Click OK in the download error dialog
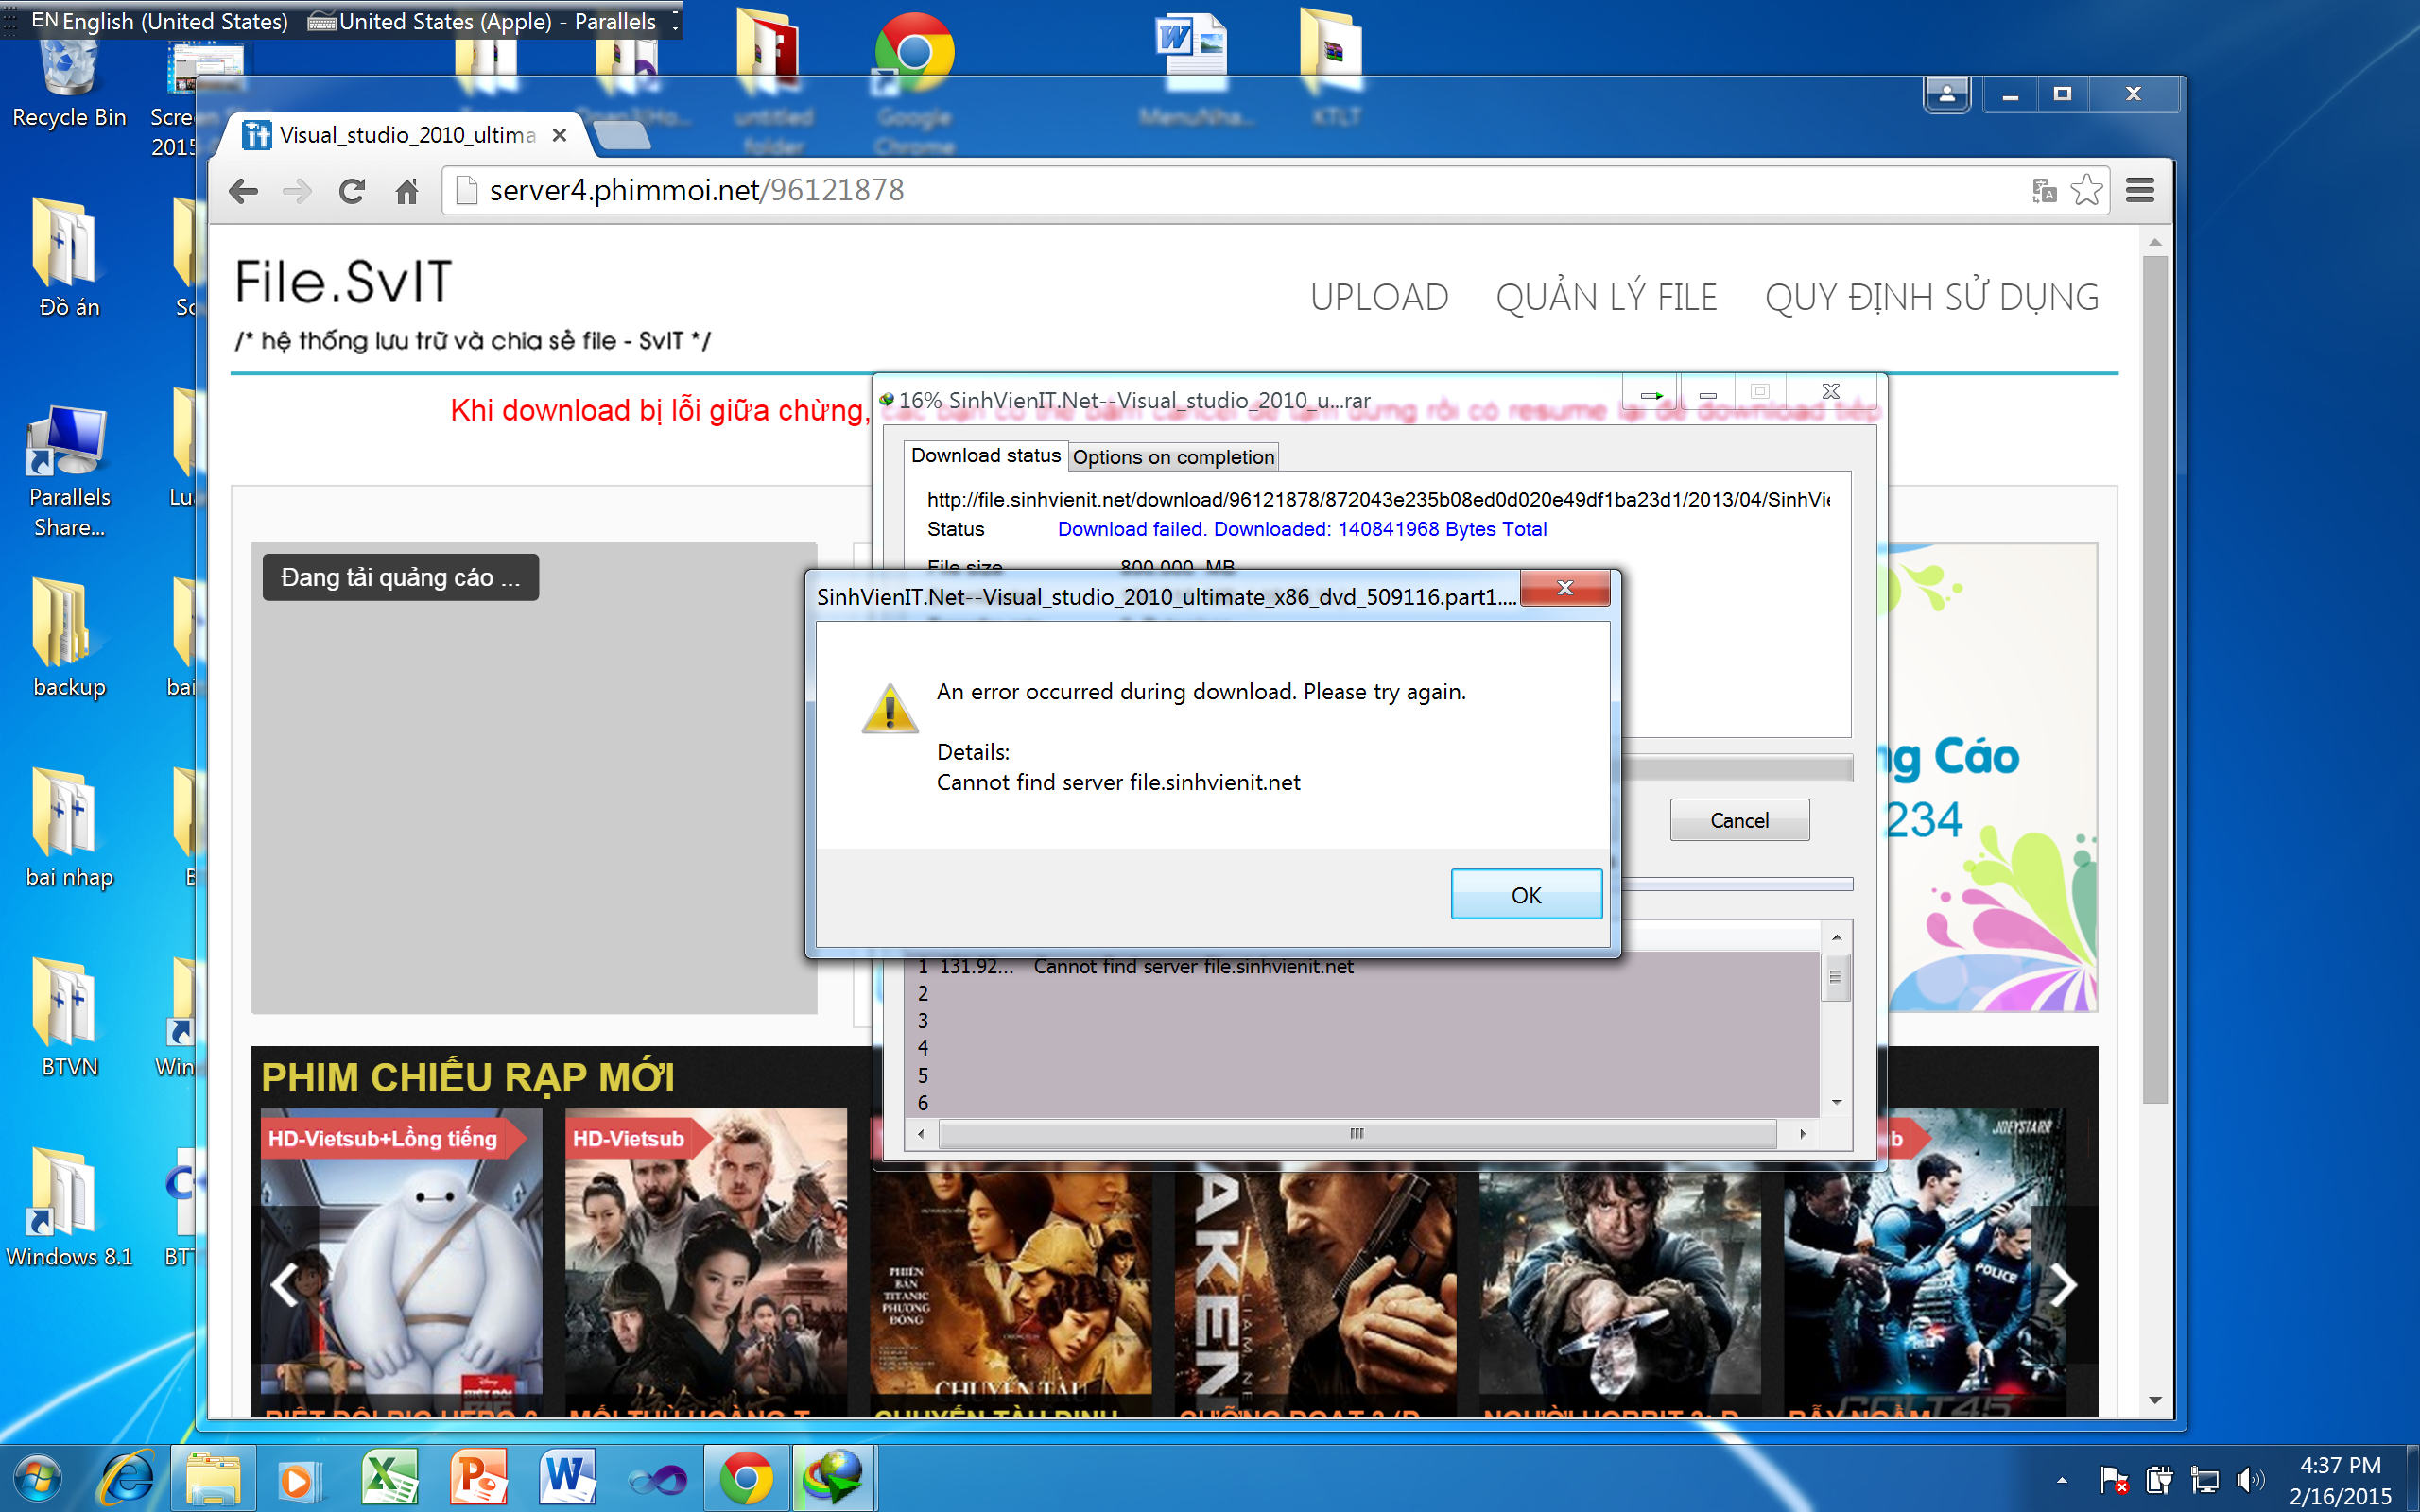This screenshot has width=2420, height=1512. tap(1525, 894)
